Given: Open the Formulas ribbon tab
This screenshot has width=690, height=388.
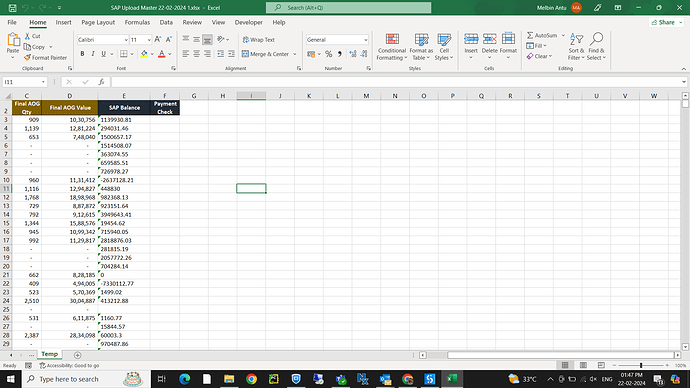Looking at the screenshot, I should (137, 22).
